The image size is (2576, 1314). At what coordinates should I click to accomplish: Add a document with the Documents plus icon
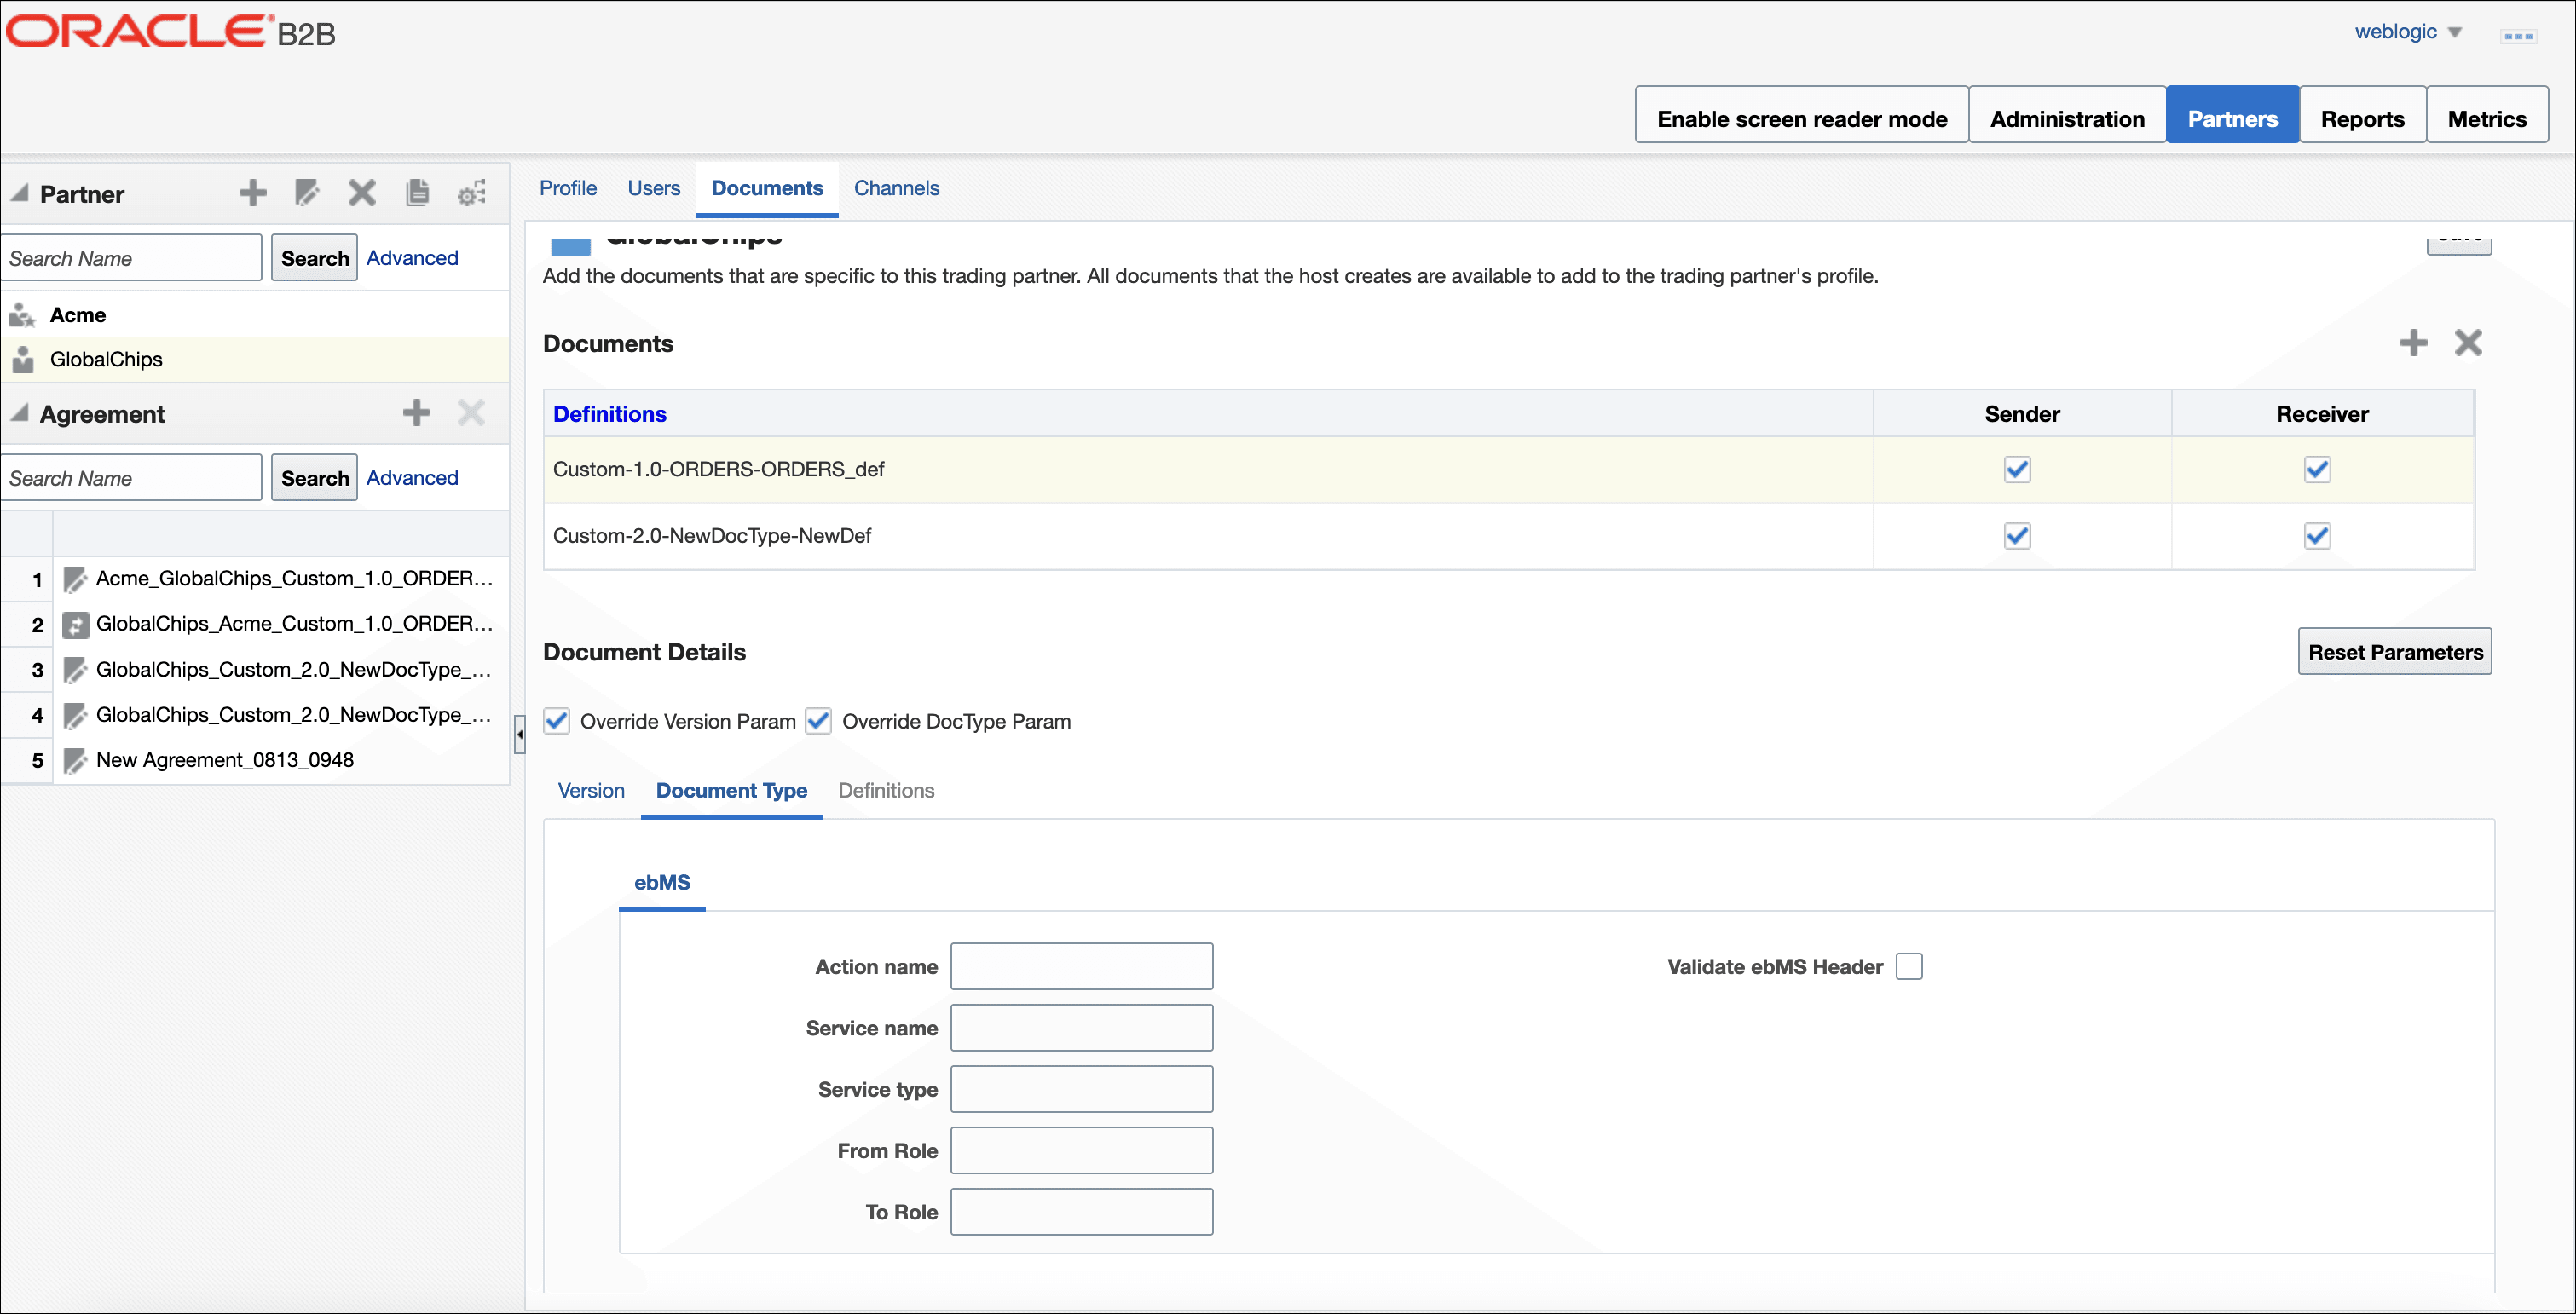(x=2413, y=343)
